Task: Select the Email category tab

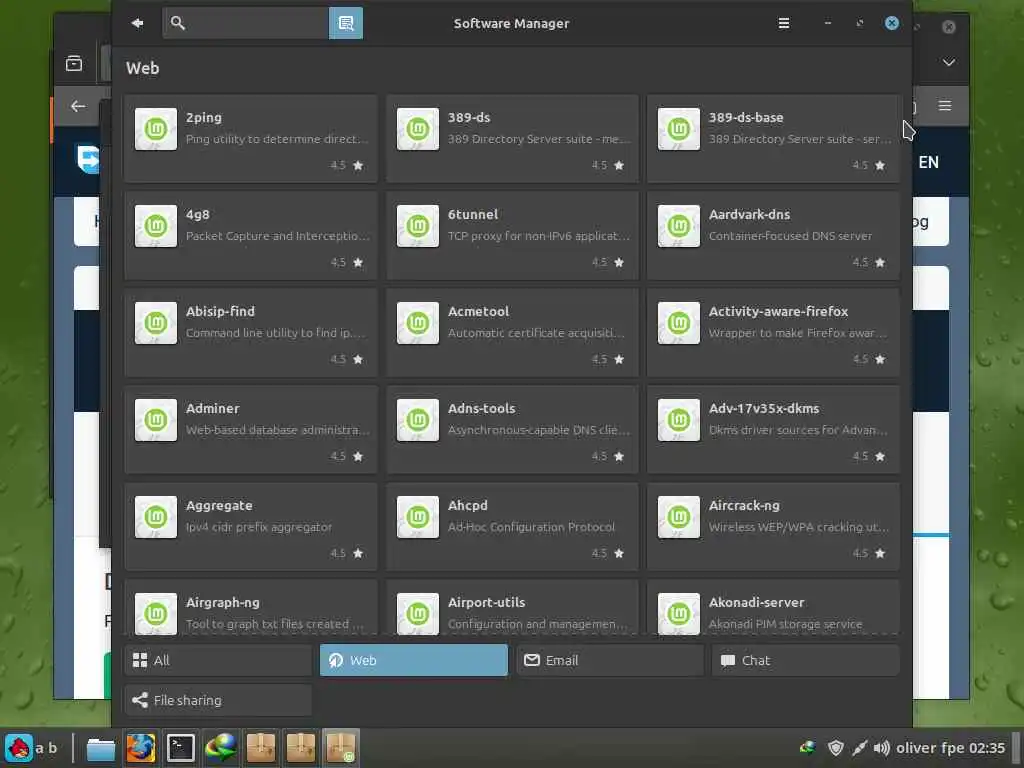Action: (x=610, y=660)
